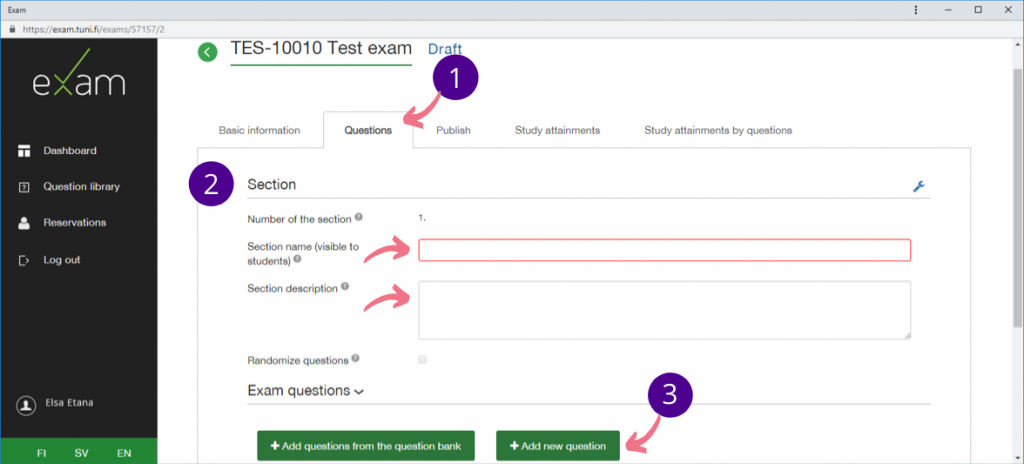Click the Reservations person icon
This screenshot has width=1024, height=464.
click(x=24, y=223)
